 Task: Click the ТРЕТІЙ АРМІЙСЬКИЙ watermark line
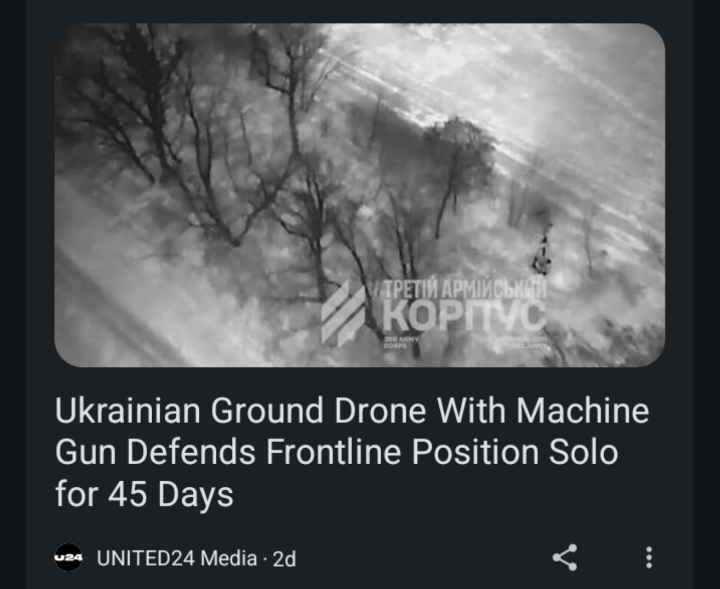[x=465, y=289]
